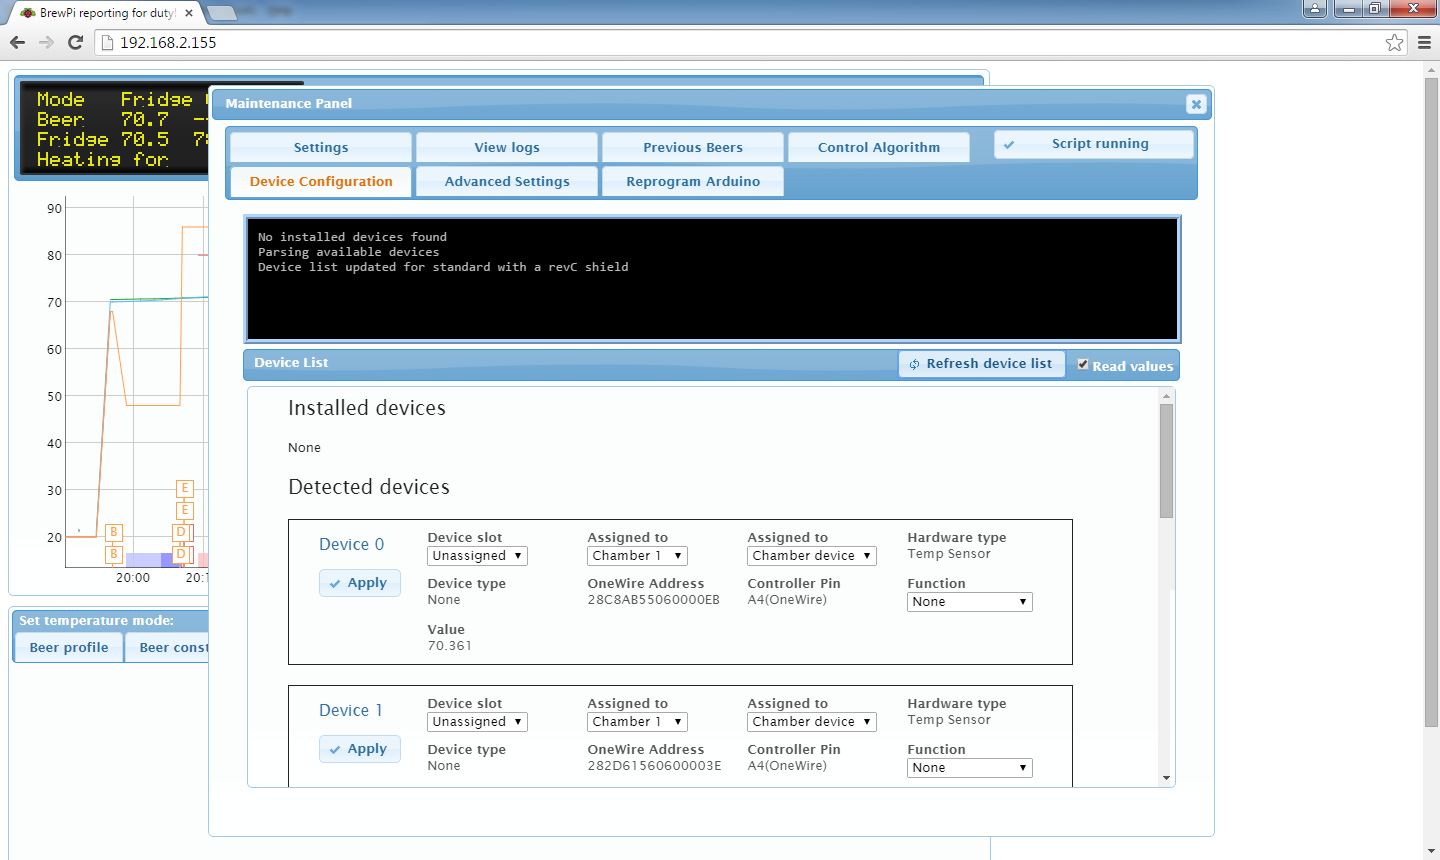Click the device list scroll up arrow
This screenshot has width=1440, height=860.
[1166, 396]
